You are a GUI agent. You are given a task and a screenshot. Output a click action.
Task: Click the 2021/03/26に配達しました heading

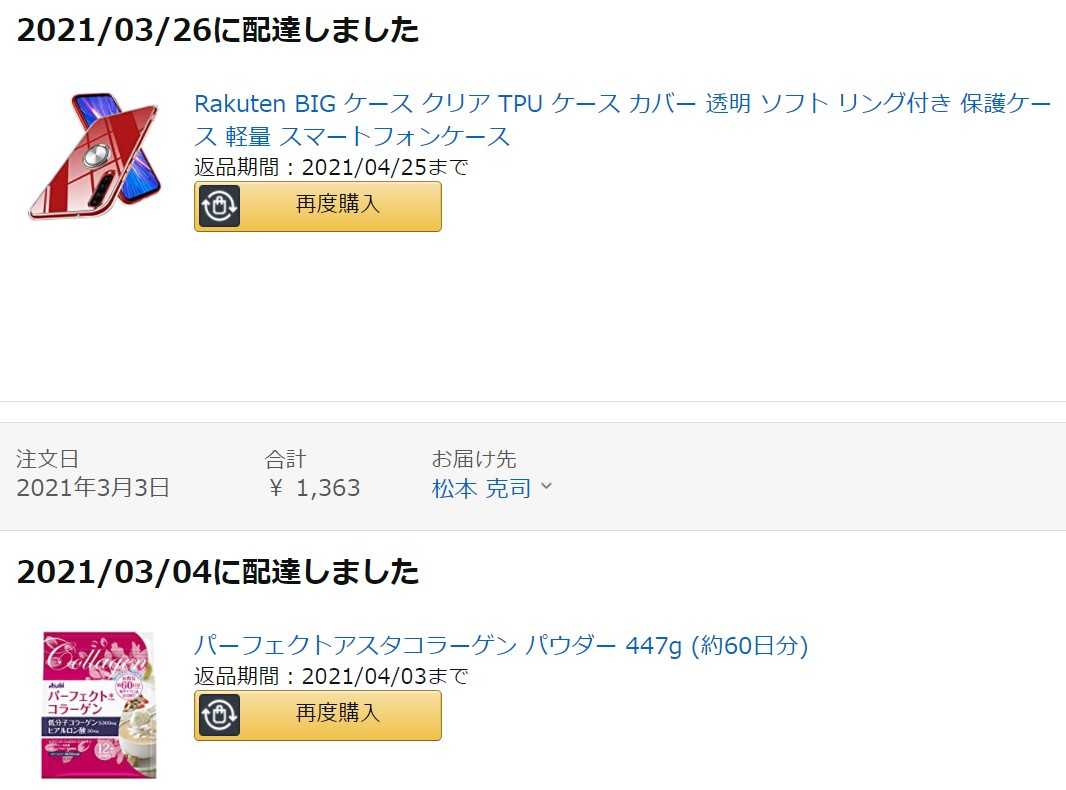[218, 31]
